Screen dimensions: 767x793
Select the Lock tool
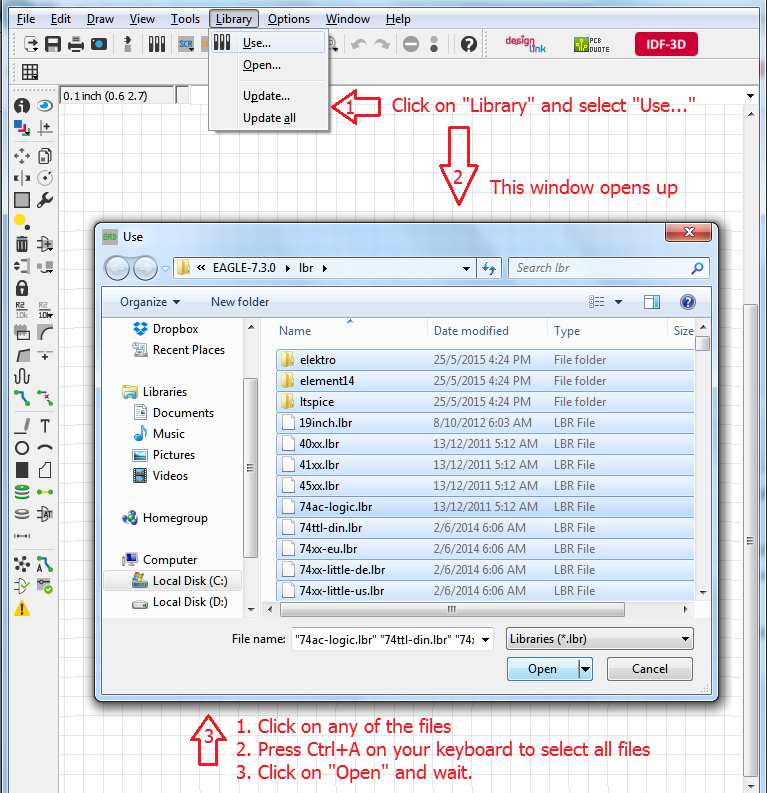pos(22,288)
